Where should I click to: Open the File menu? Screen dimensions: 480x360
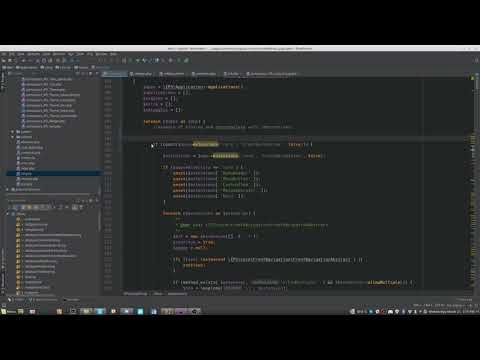point(4,54)
